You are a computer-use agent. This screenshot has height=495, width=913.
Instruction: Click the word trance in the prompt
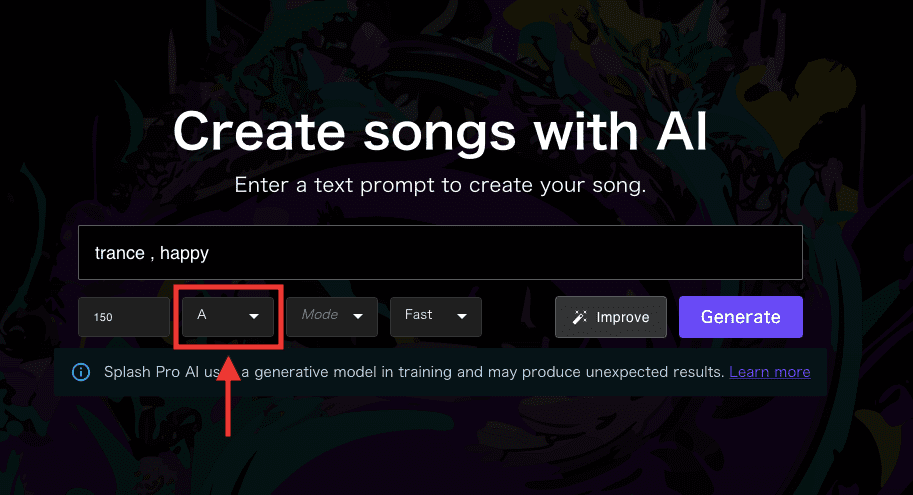click(x=119, y=253)
